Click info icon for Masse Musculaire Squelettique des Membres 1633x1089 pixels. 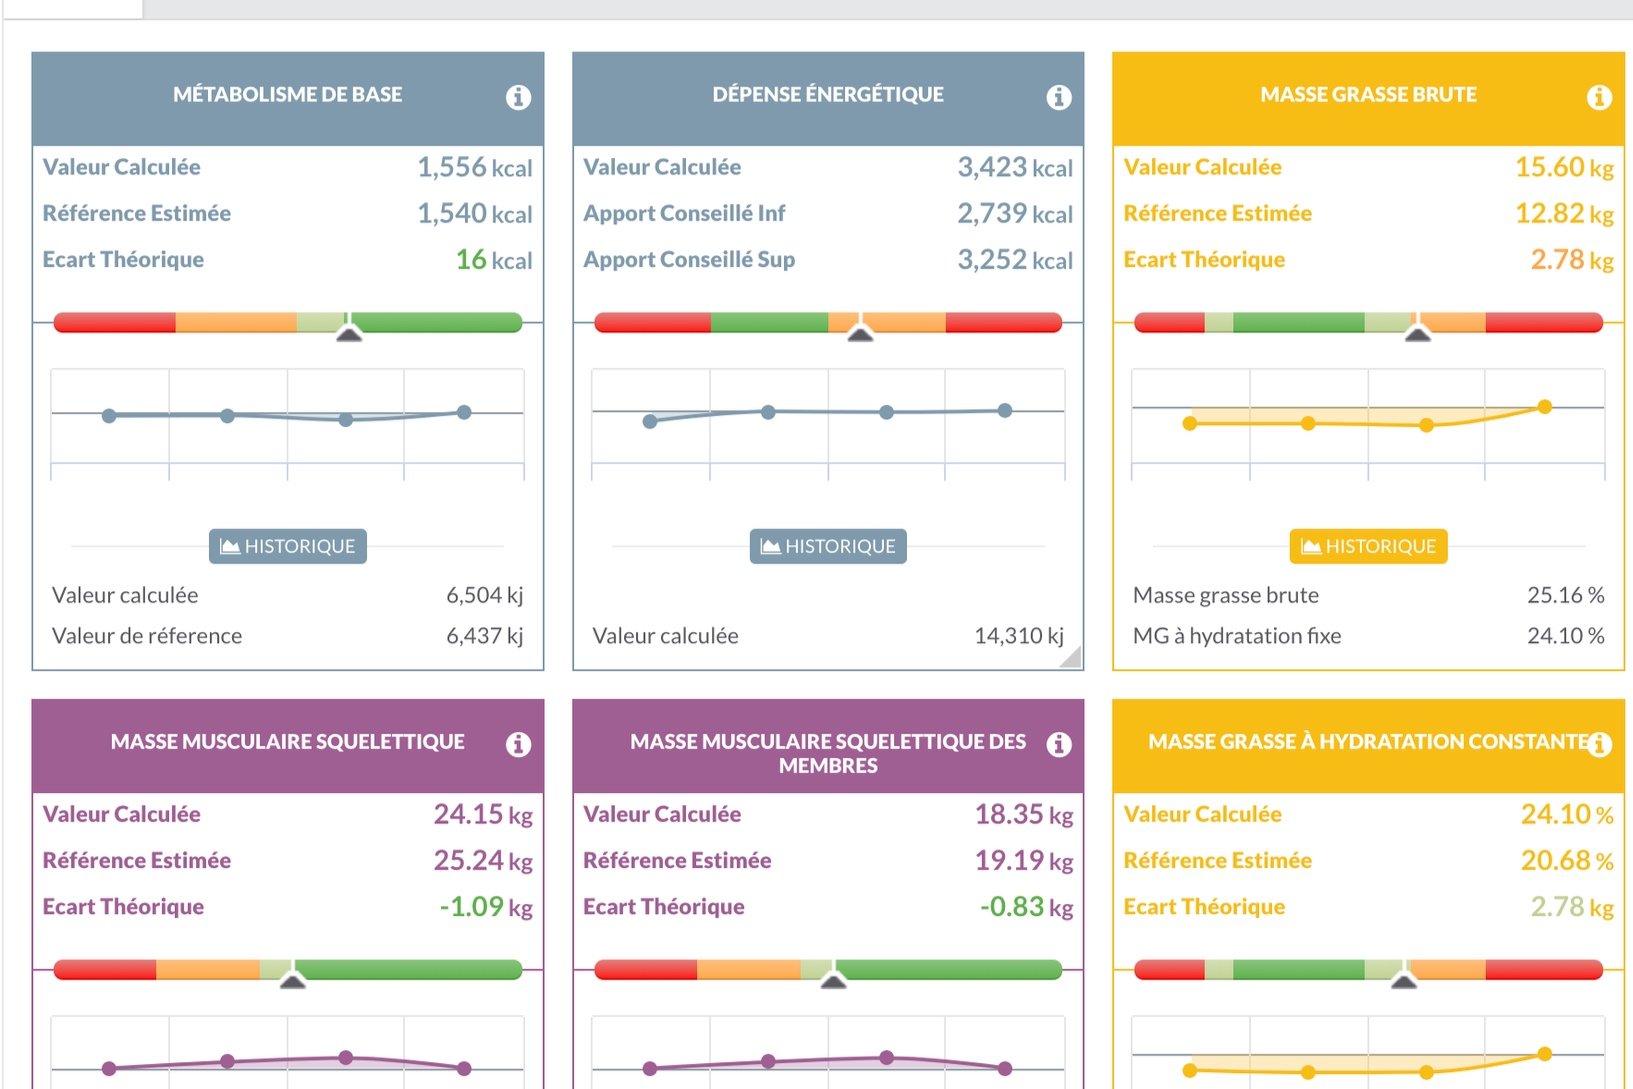[x=1059, y=744]
